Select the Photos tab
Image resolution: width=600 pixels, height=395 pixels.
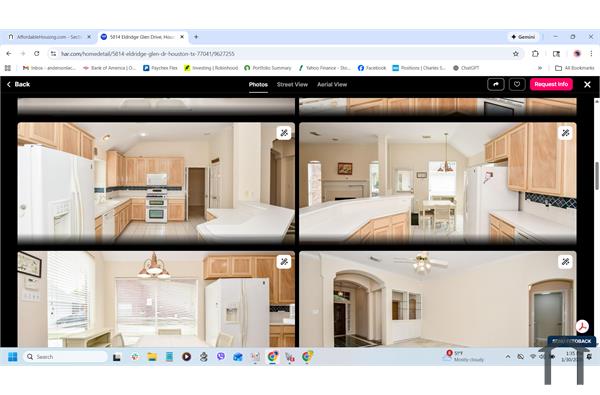click(258, 85)
